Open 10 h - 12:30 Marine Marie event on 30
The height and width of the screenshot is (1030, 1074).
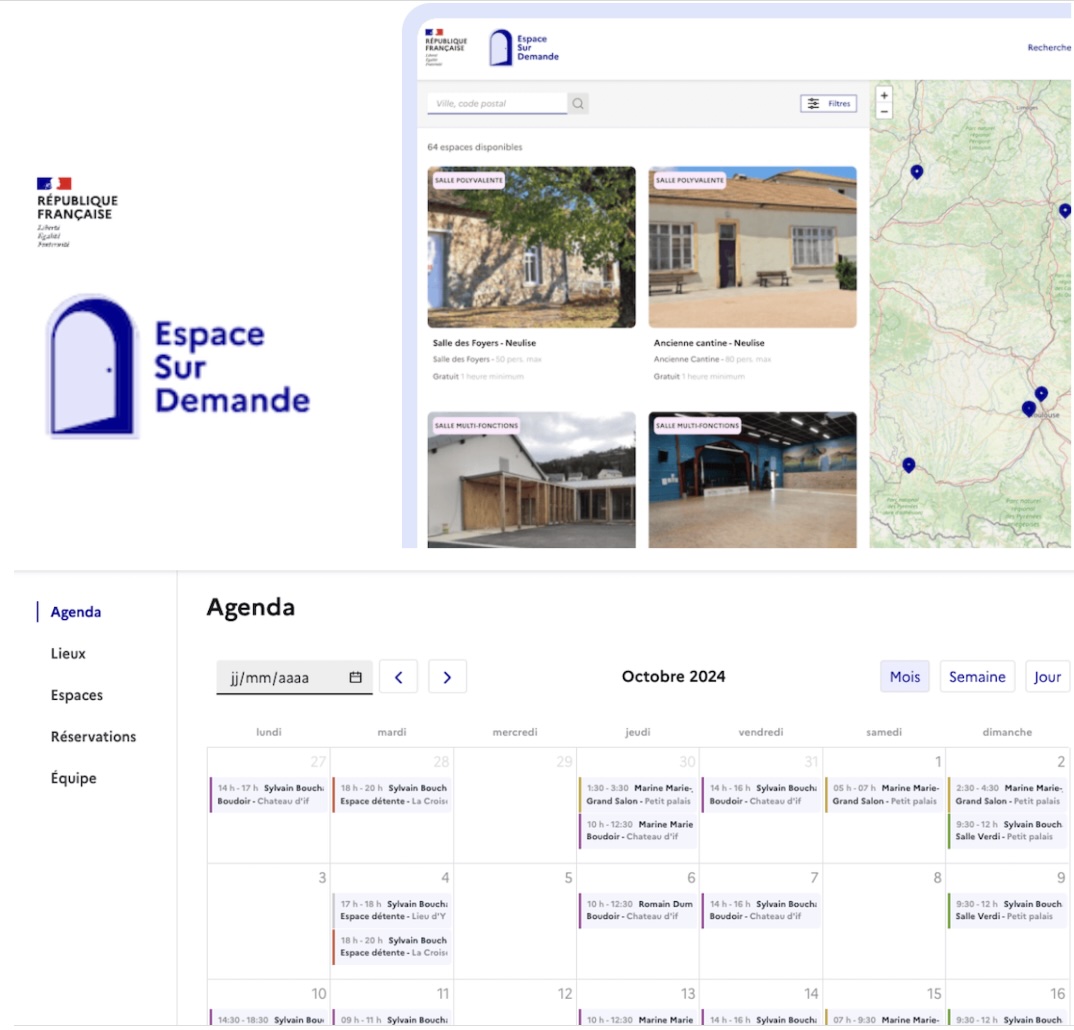pyautogui.click(x=638, y=831)
